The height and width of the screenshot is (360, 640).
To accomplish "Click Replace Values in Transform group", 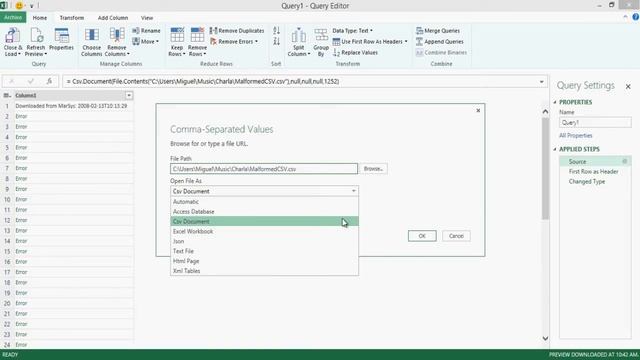I will [355, 53].
